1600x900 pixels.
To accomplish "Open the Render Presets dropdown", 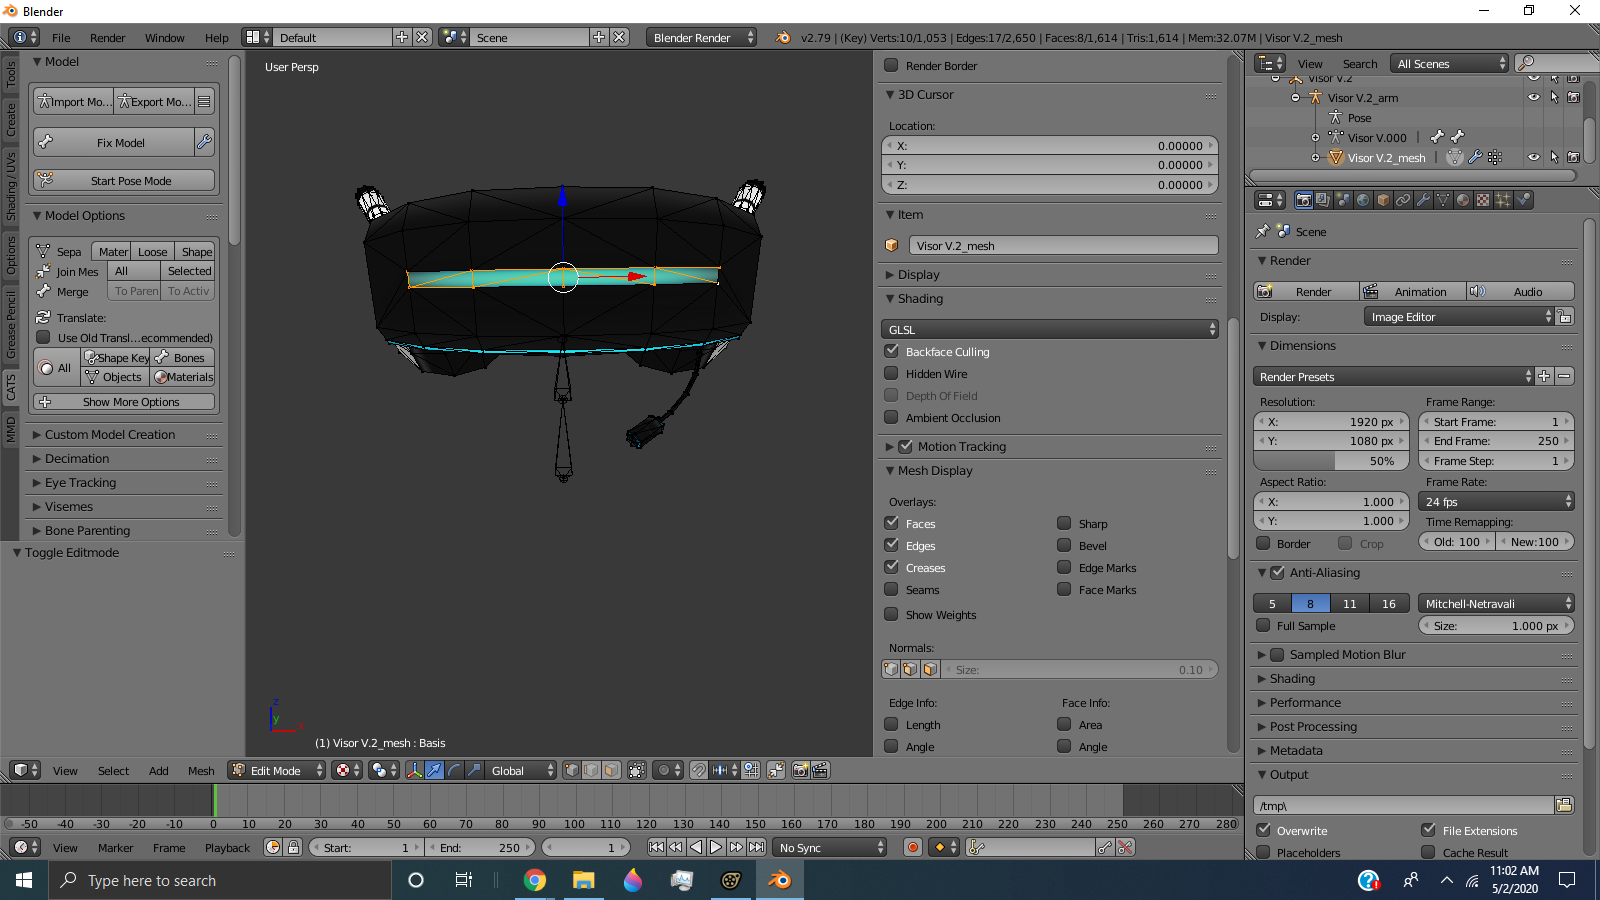I will click(x=1394, y=376).
